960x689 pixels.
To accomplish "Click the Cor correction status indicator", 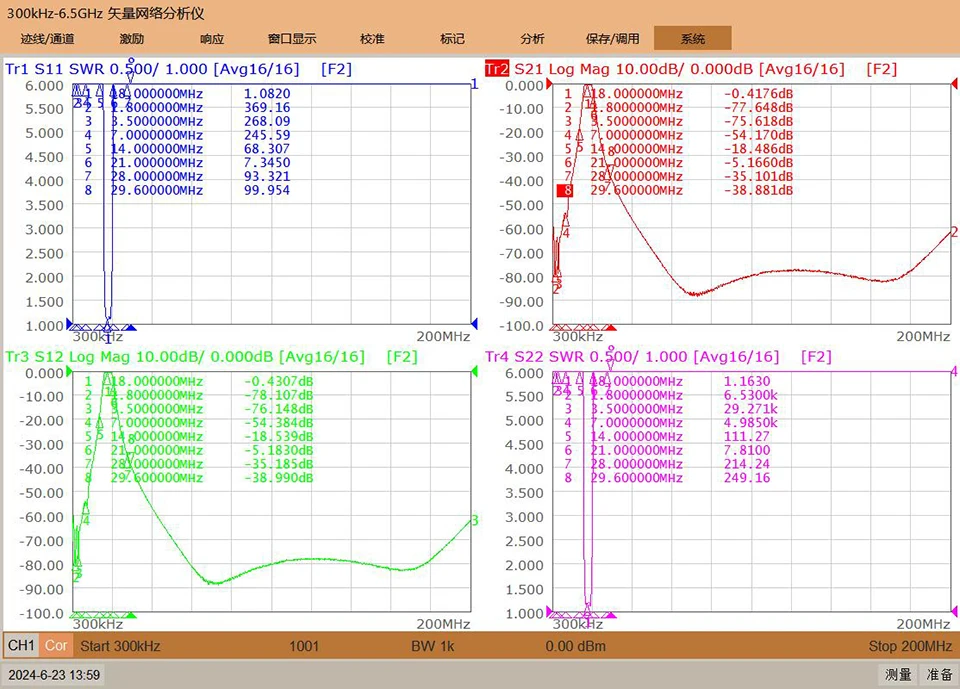I will (x=56, y=646).
